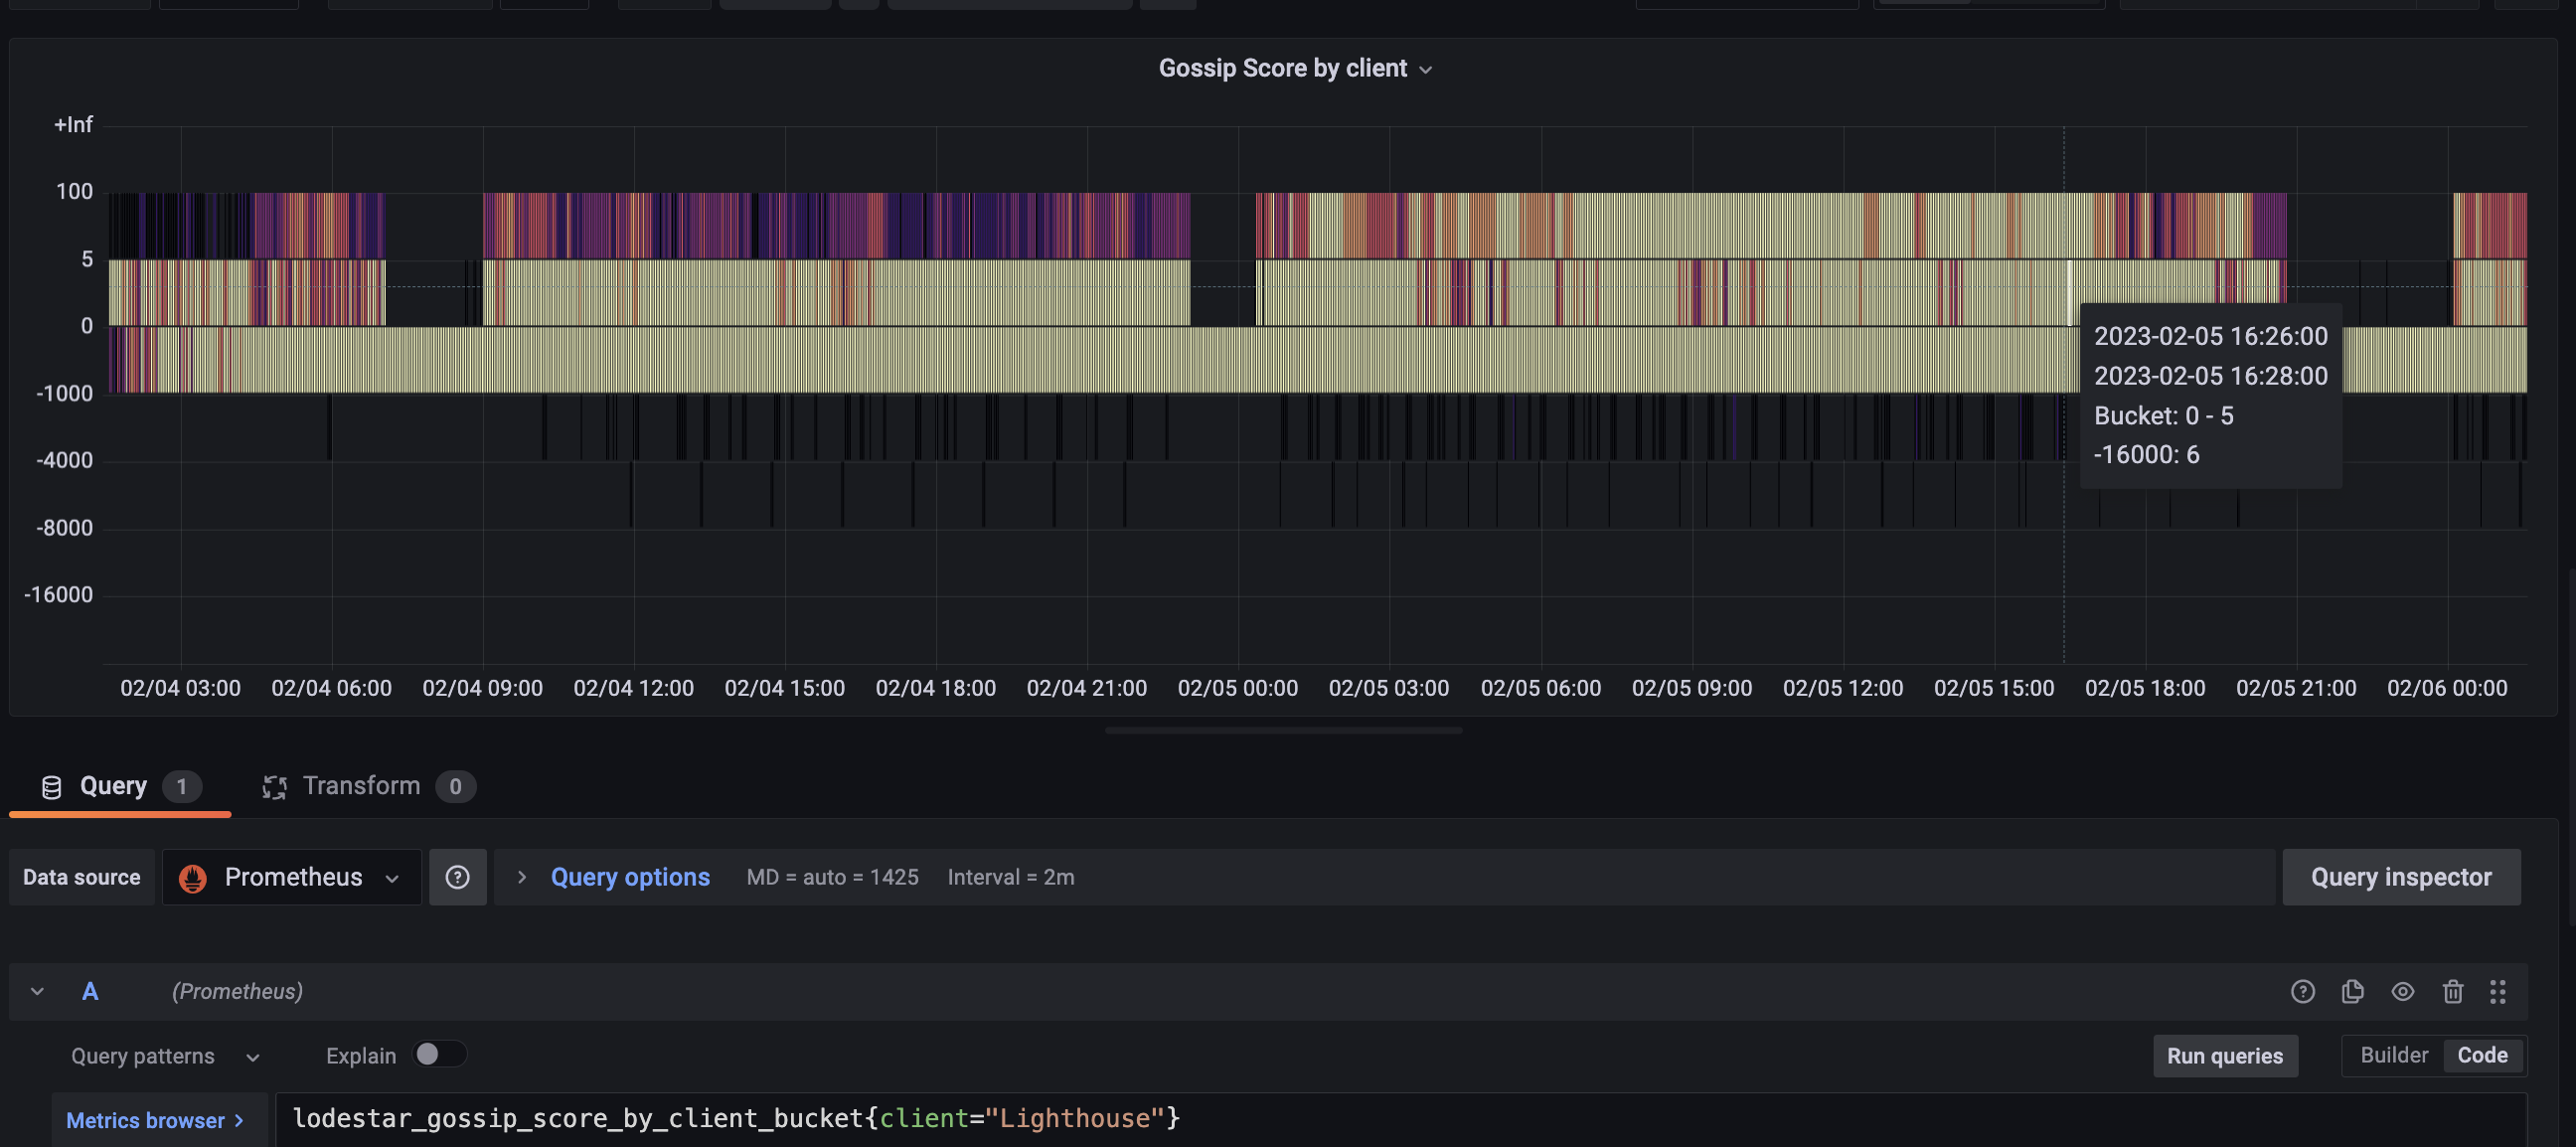Duplicate query A with copy icon

click(x=2352, y=991)
